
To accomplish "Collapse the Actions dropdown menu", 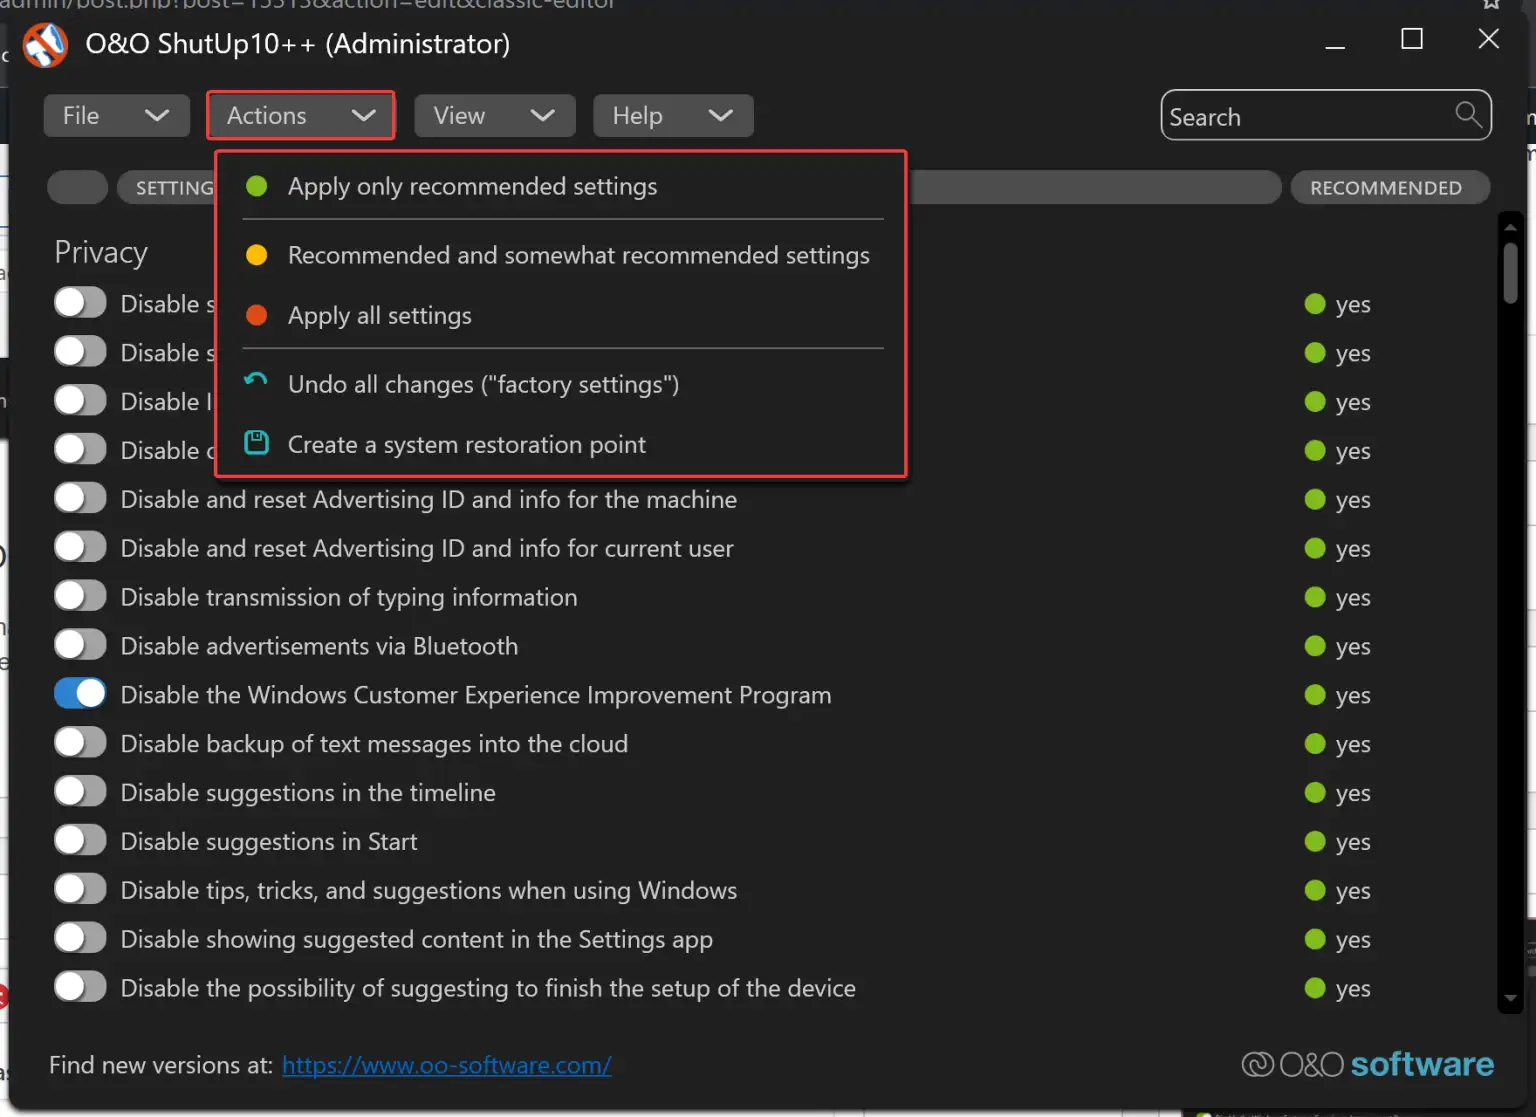I will [x=301, y=116].
